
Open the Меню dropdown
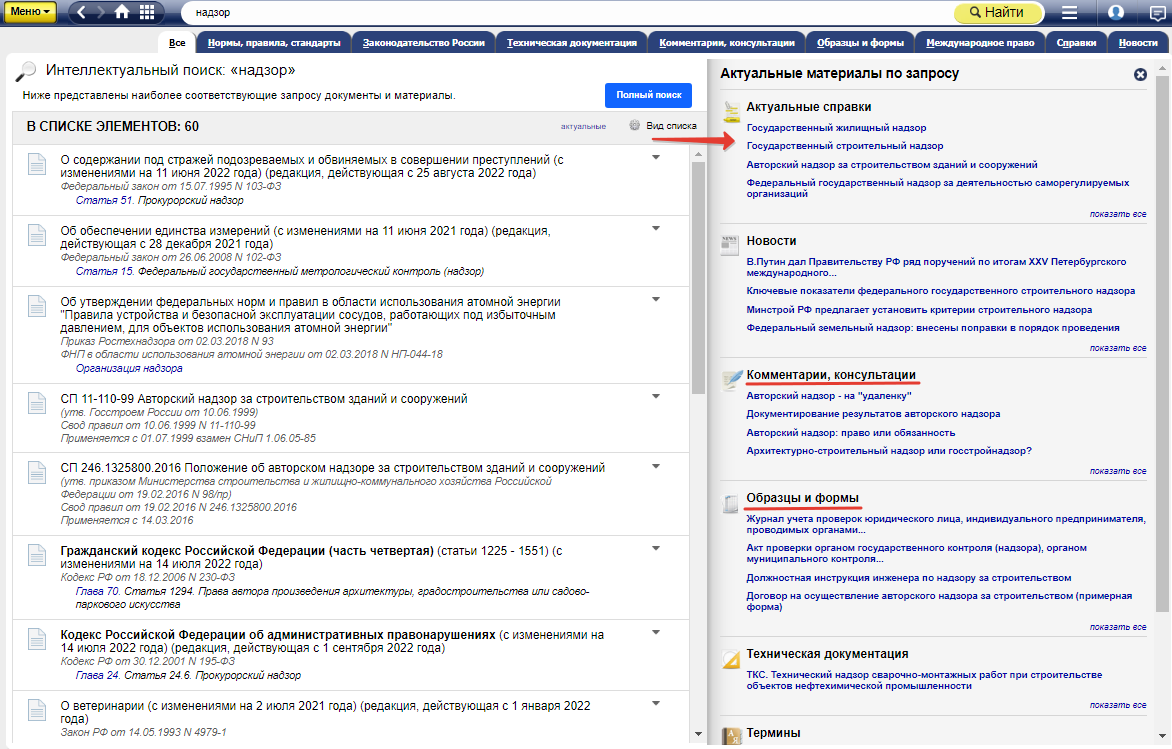32,12
